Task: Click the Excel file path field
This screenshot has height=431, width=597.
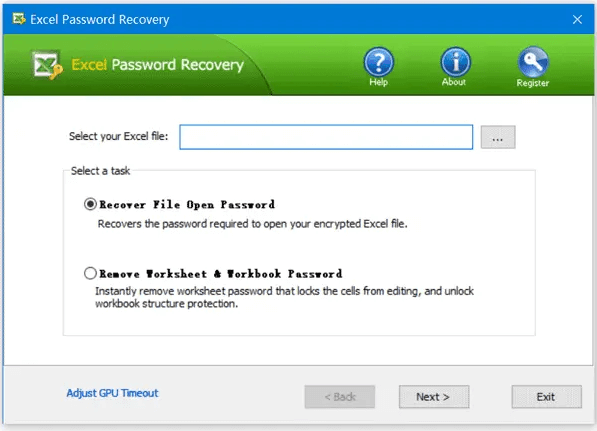Action: click(326, 137)
